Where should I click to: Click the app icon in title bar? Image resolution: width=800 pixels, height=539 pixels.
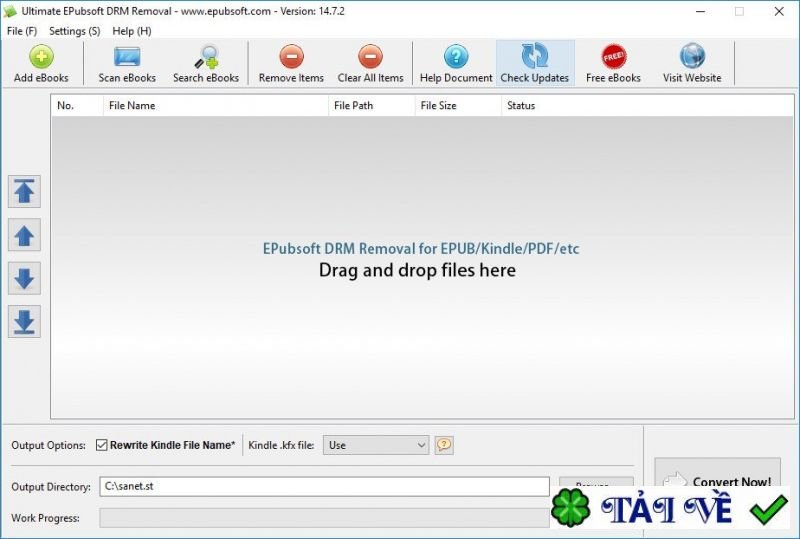click(10, 11)
